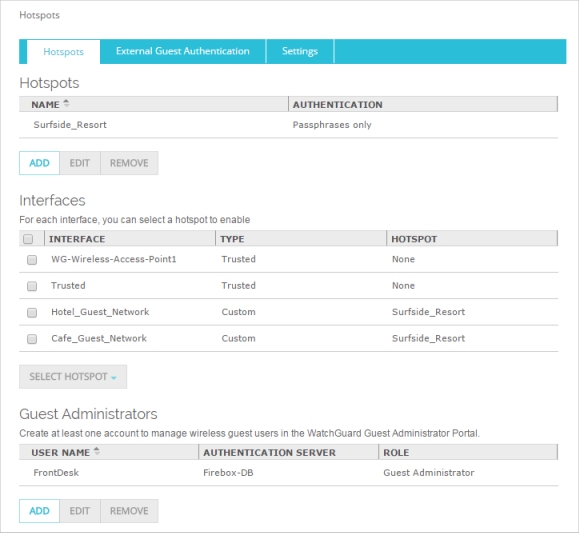579x533 pixels.
Task: Select the FrontDesk user row
Action: click(x=288, y=473)
